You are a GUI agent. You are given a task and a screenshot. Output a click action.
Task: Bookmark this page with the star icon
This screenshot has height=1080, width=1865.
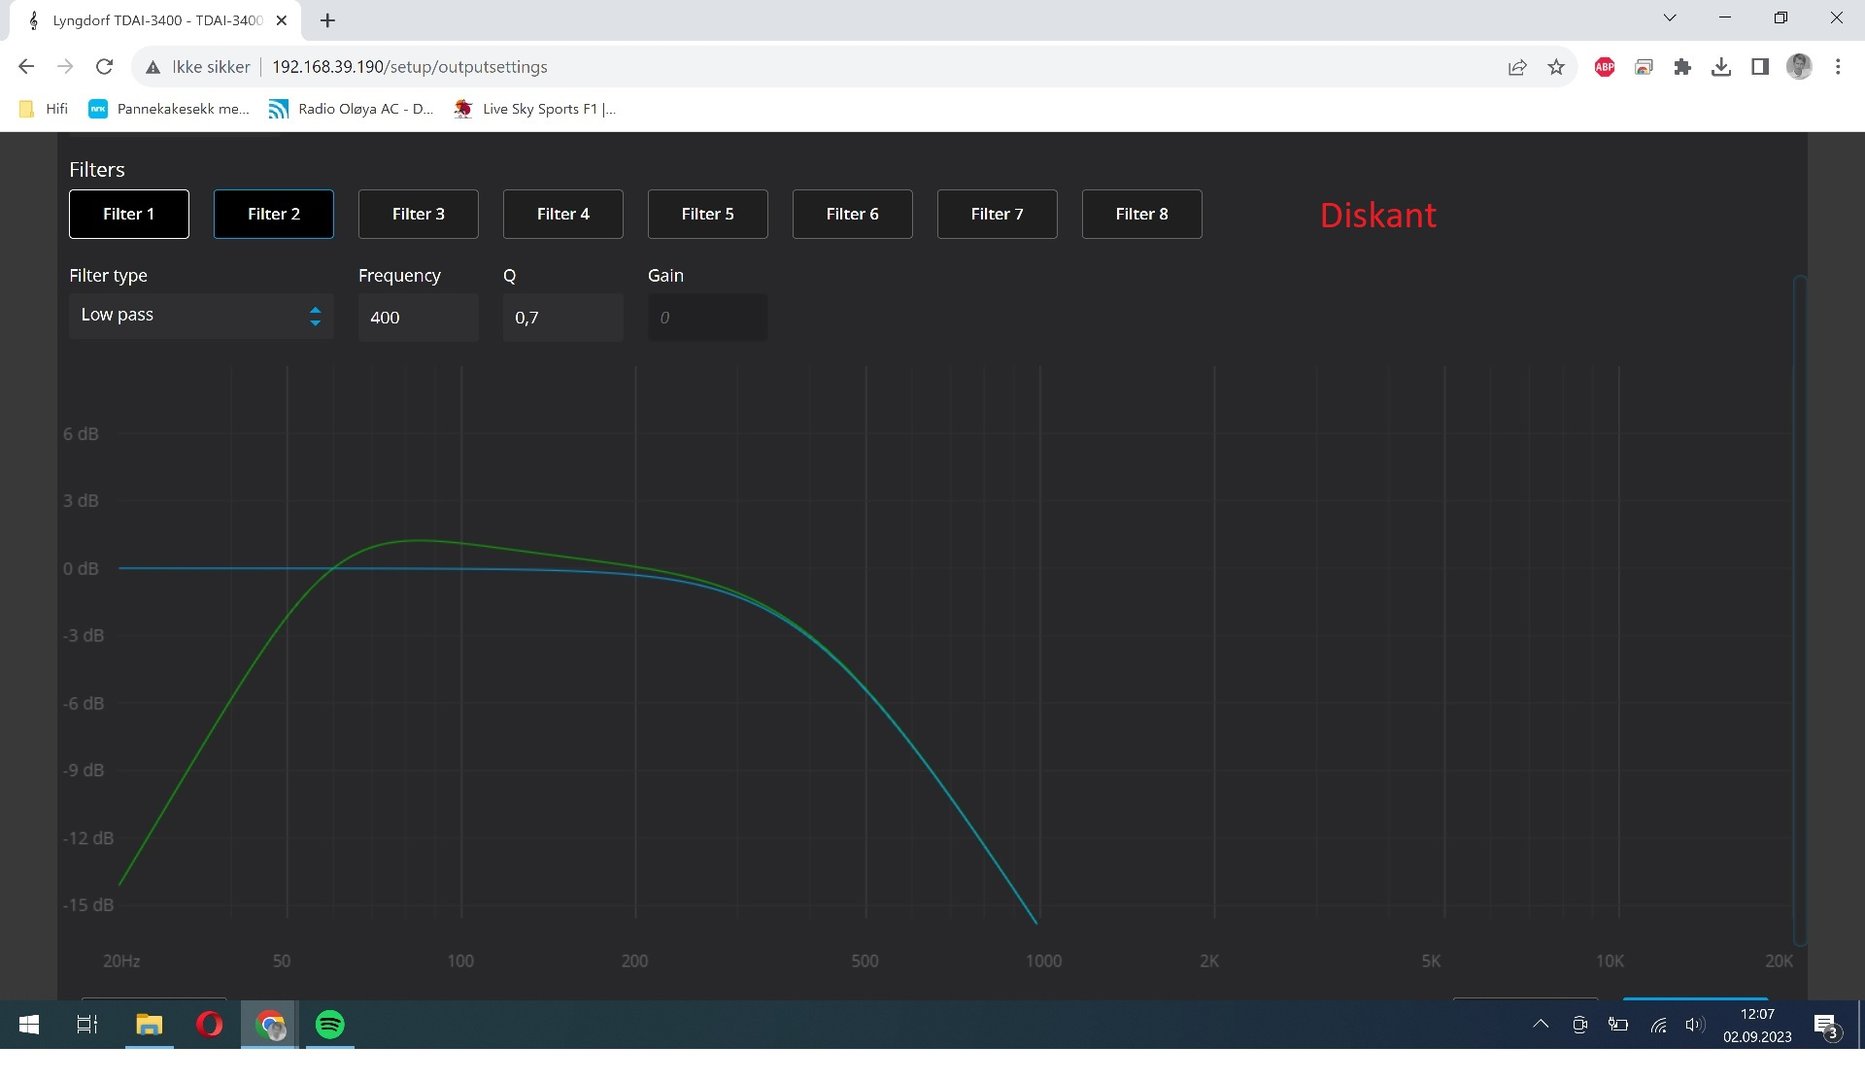tap(1556, 67)
